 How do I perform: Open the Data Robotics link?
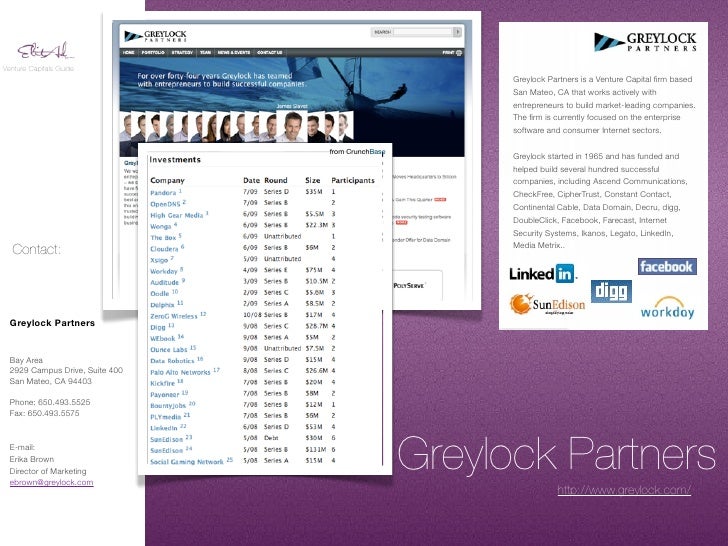172,361
